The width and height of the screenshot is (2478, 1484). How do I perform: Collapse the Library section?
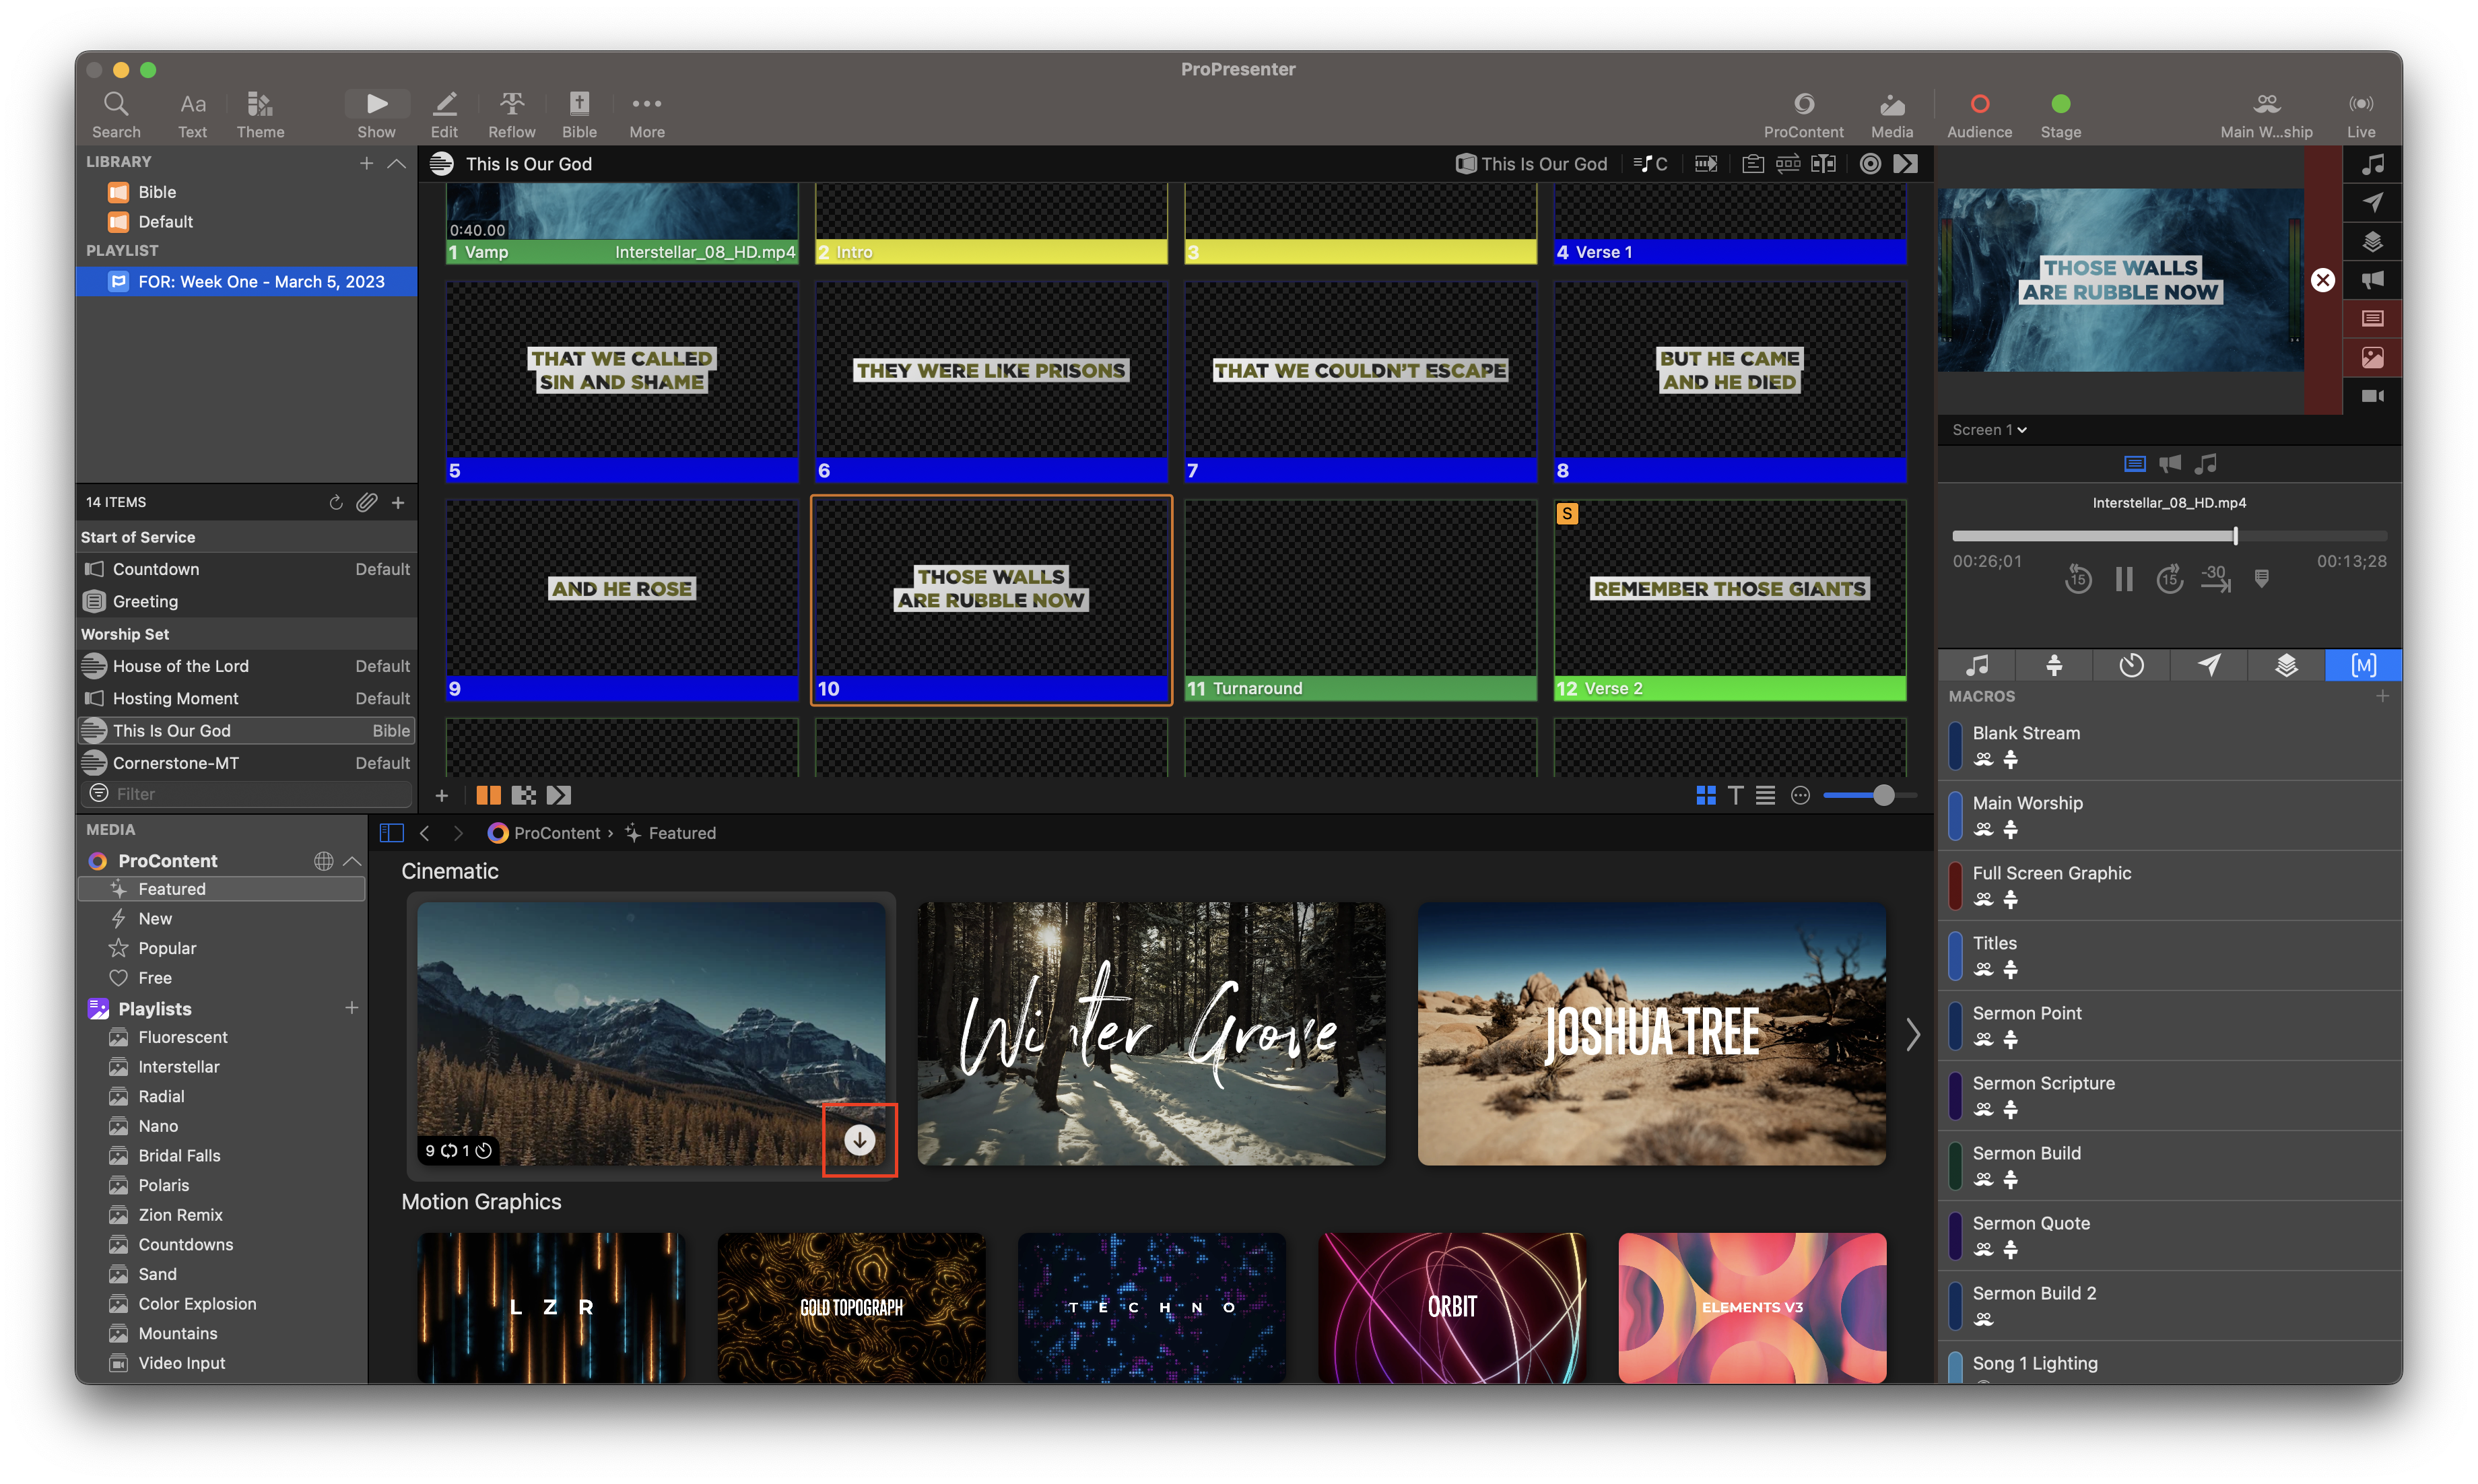(397, 163)
